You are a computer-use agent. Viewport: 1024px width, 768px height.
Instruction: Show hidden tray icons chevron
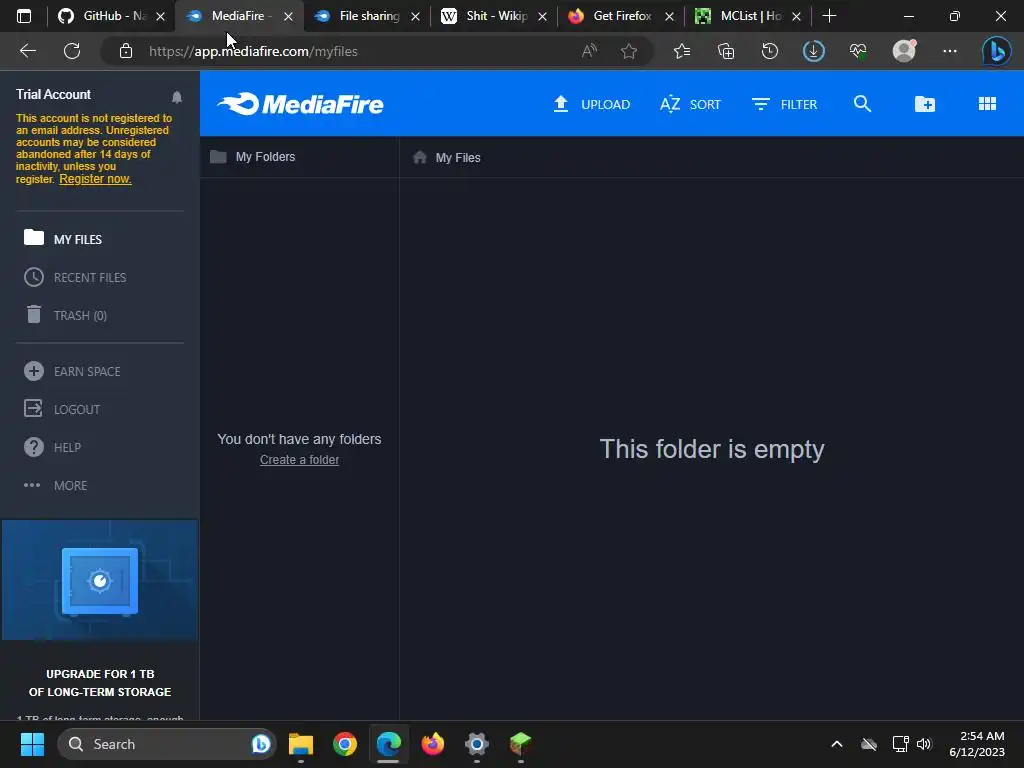point(837,744)
